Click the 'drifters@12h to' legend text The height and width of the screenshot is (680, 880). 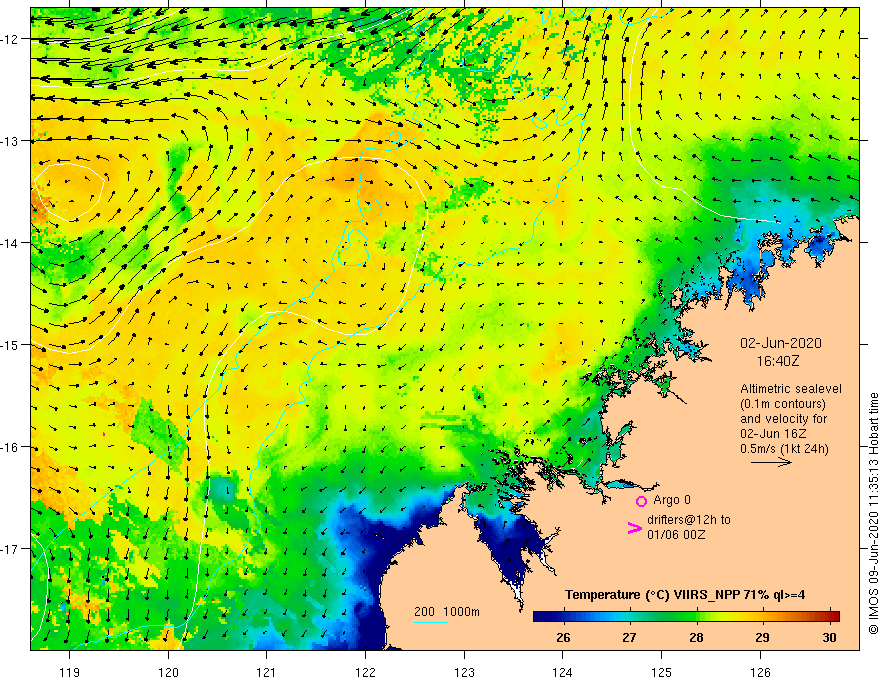click(689, 520)
